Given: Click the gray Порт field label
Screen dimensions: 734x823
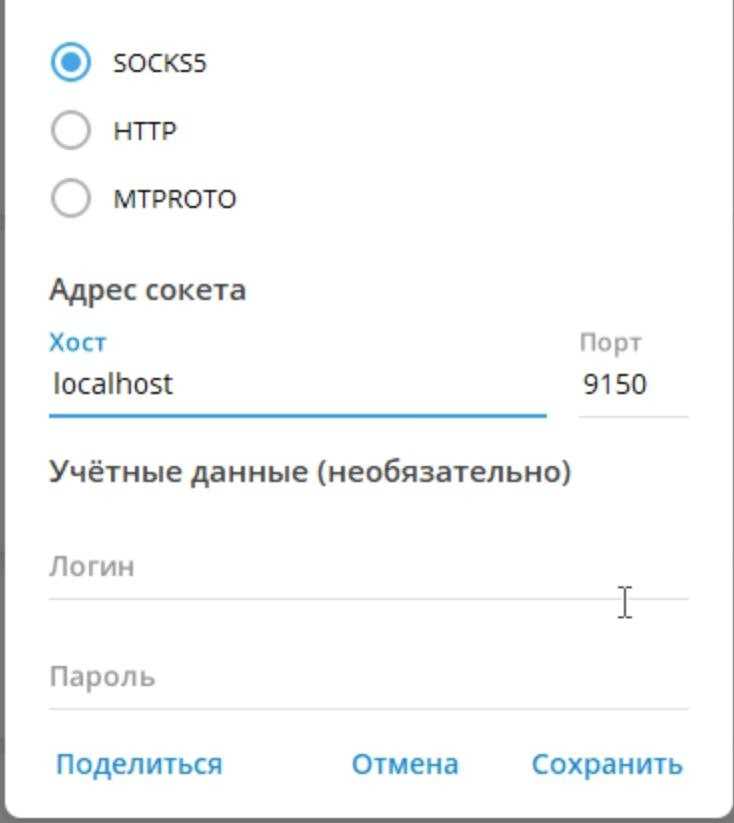Looking at the screenshot, I should (x=611, y=344).
